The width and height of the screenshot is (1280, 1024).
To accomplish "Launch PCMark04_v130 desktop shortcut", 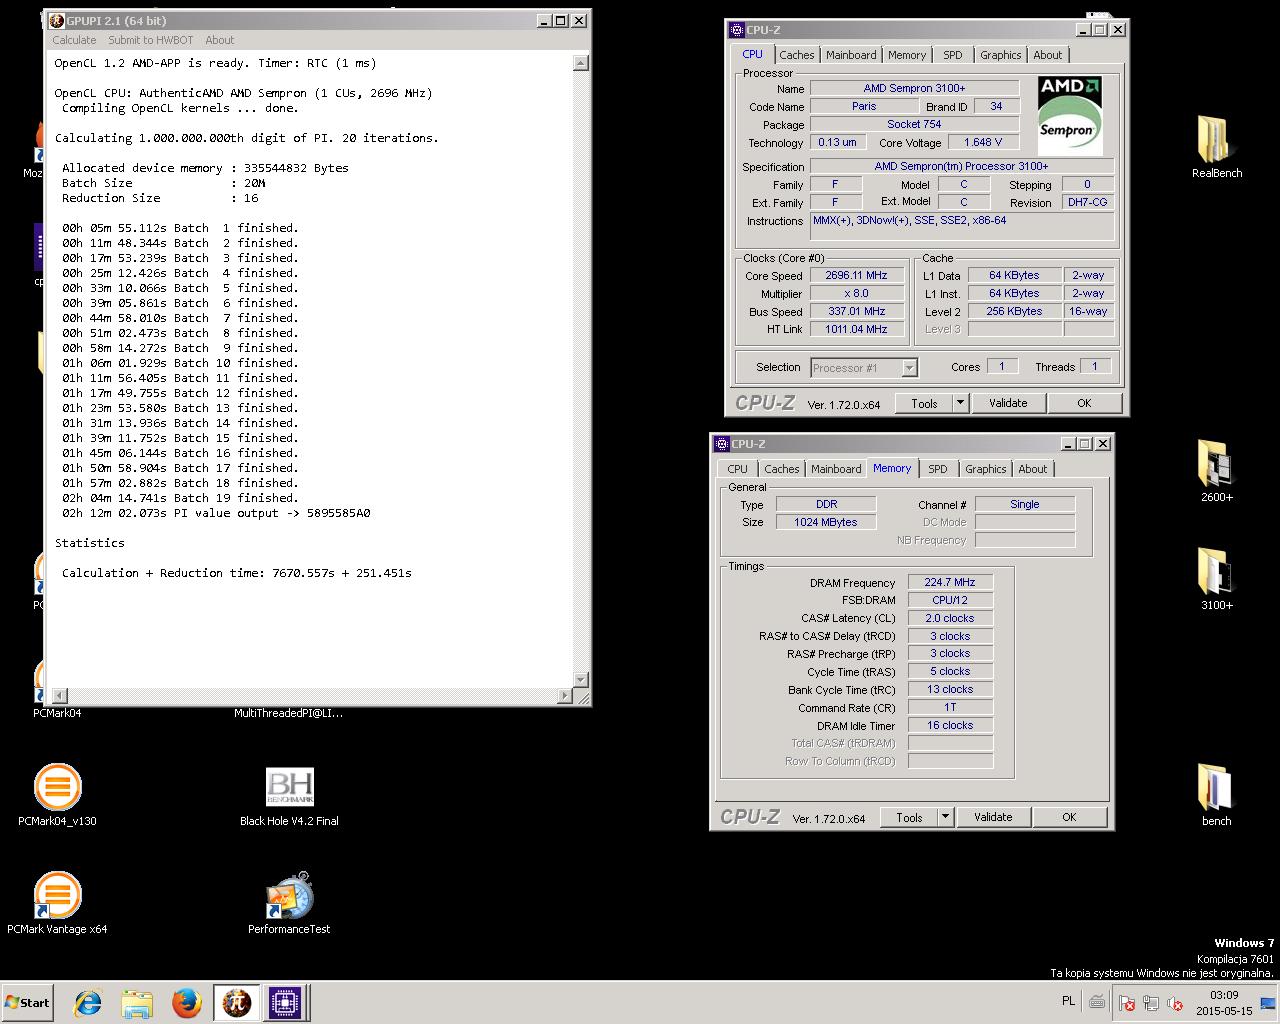I will [x=57, y=794].
